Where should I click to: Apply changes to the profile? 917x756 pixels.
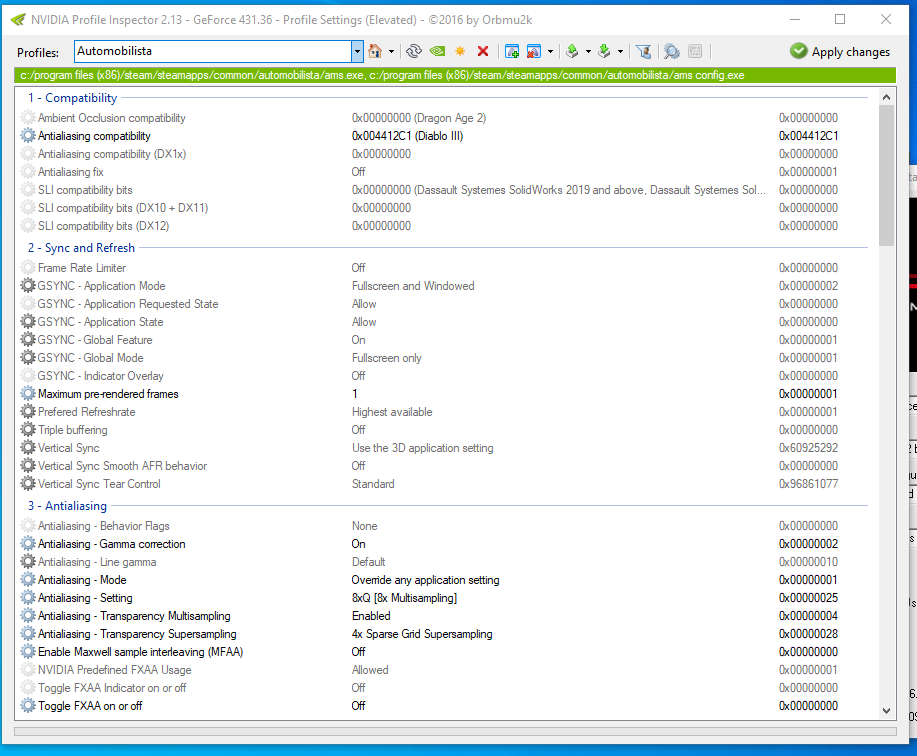pos(840,51)
